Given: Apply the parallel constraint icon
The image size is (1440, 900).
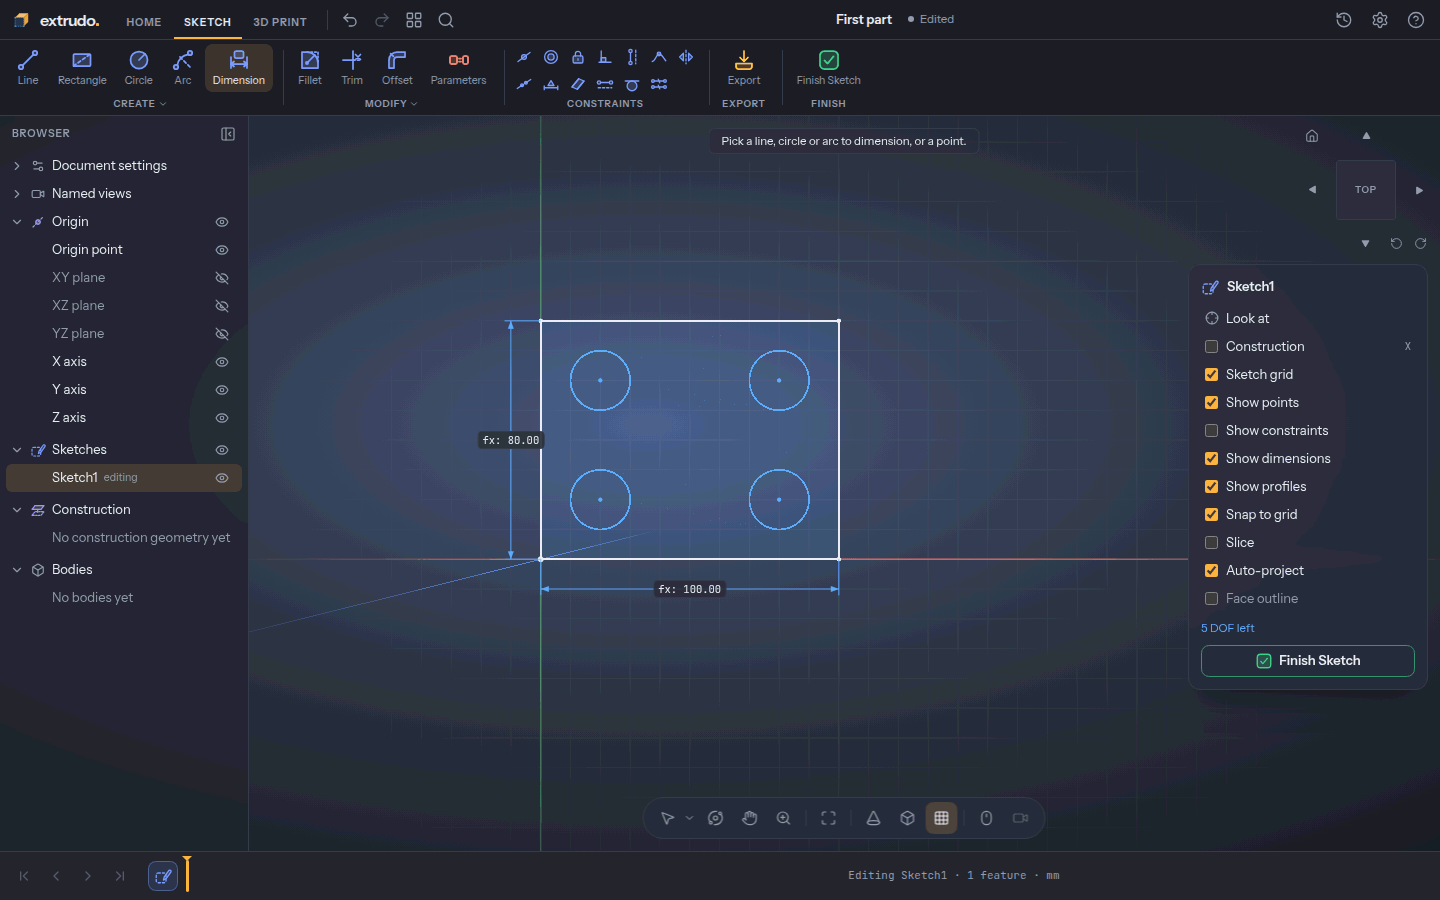Looking at the screenshot, I should pyautogui.click(x=578, y=85).
